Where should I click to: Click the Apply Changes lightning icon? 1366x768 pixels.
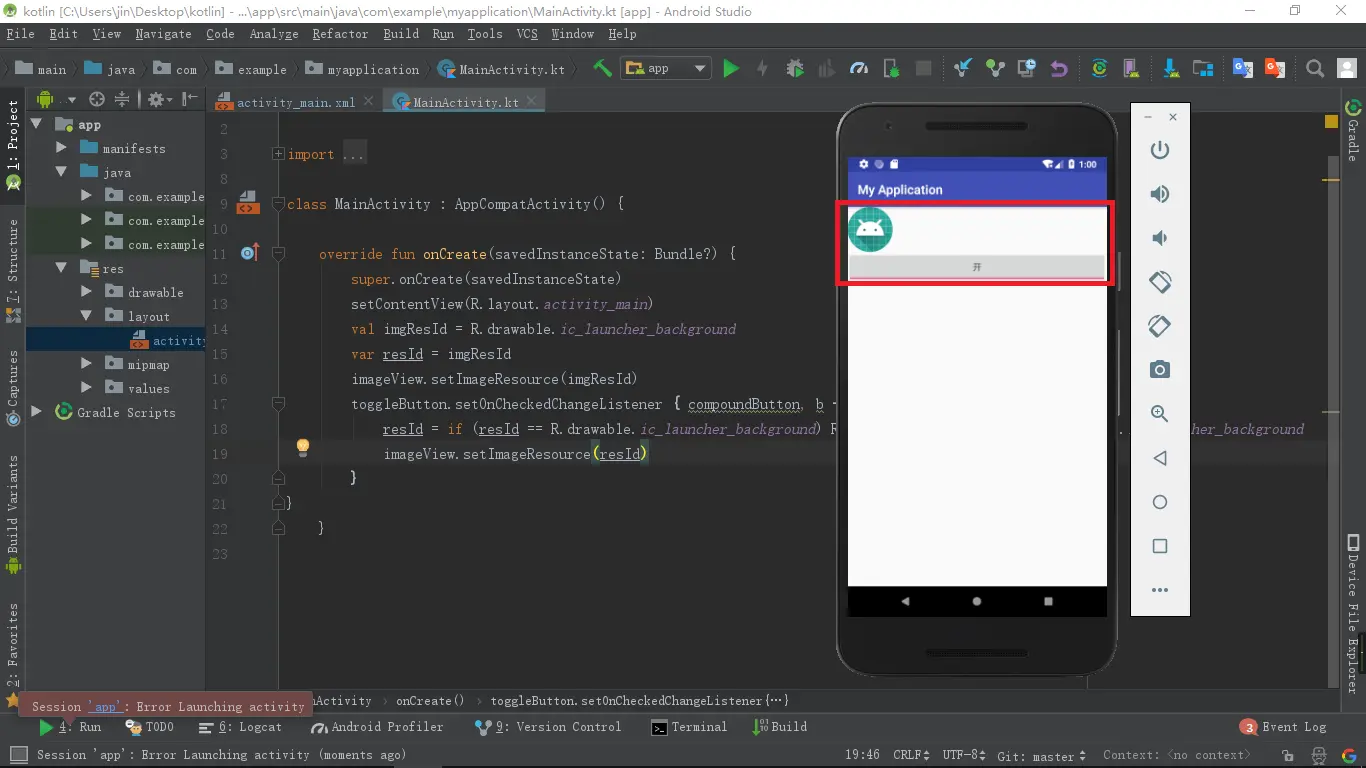(x=762, y=68)
